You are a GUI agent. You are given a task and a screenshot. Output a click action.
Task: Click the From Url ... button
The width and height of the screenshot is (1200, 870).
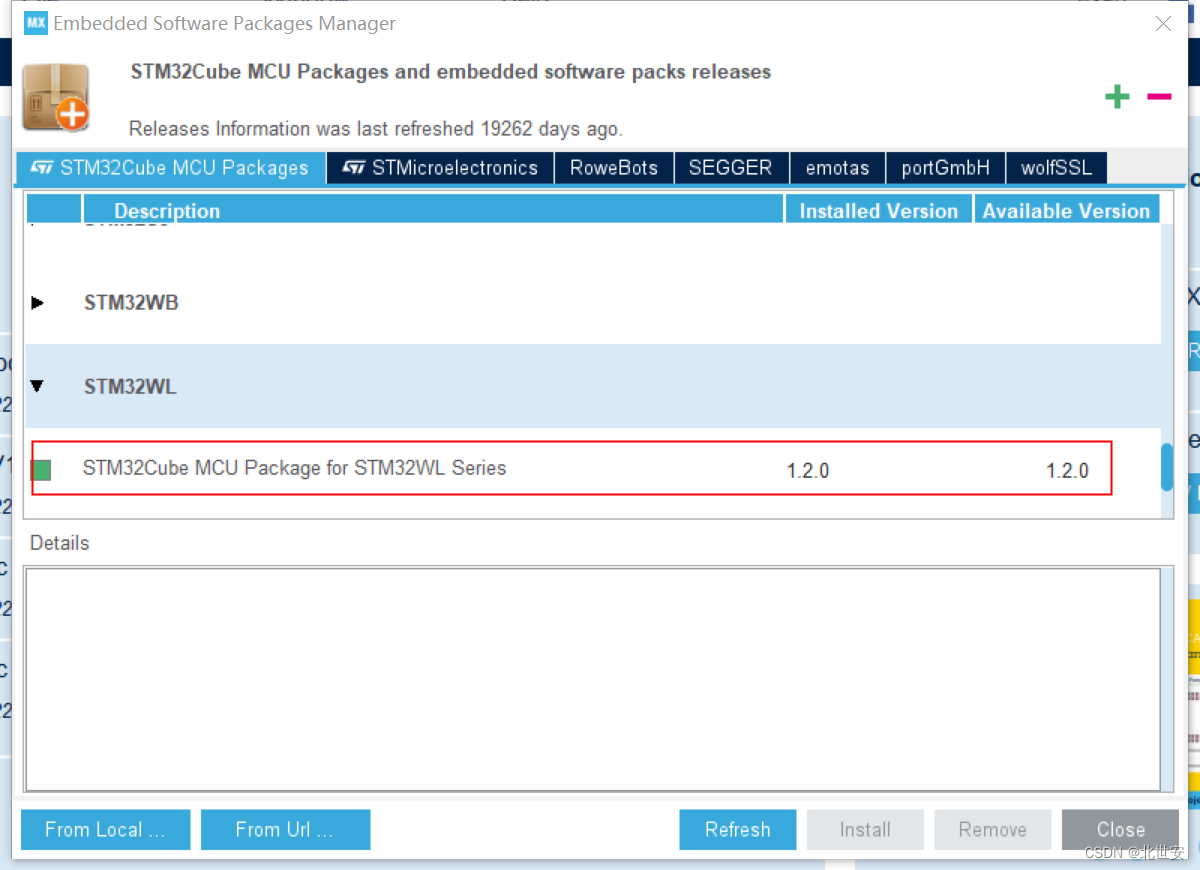[285, 830]
